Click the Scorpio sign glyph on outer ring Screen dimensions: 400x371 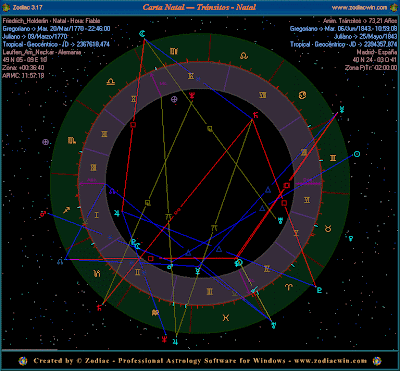point(71,140)
